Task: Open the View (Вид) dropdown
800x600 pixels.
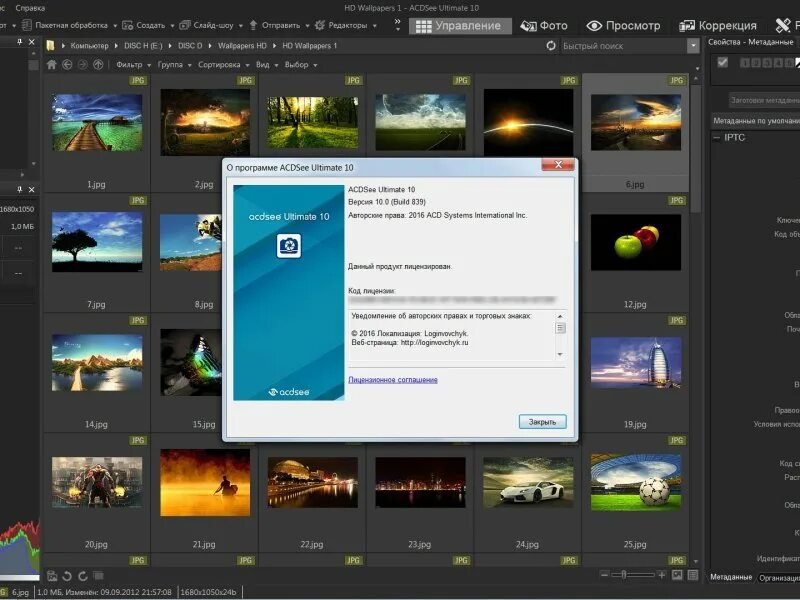Action: [267, 65]
